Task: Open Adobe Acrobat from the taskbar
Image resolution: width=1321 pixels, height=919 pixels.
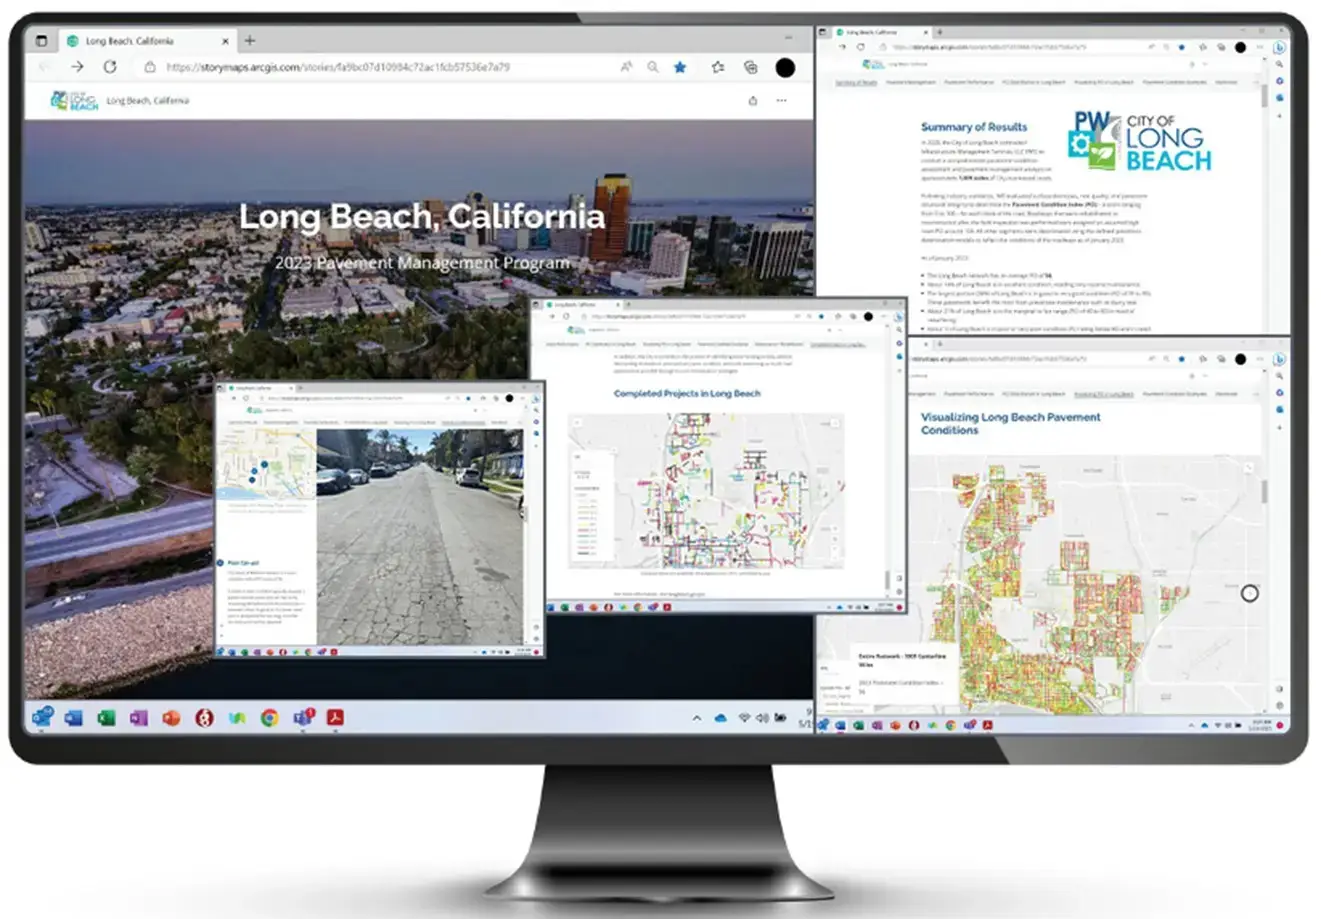Action: (335, 717)
